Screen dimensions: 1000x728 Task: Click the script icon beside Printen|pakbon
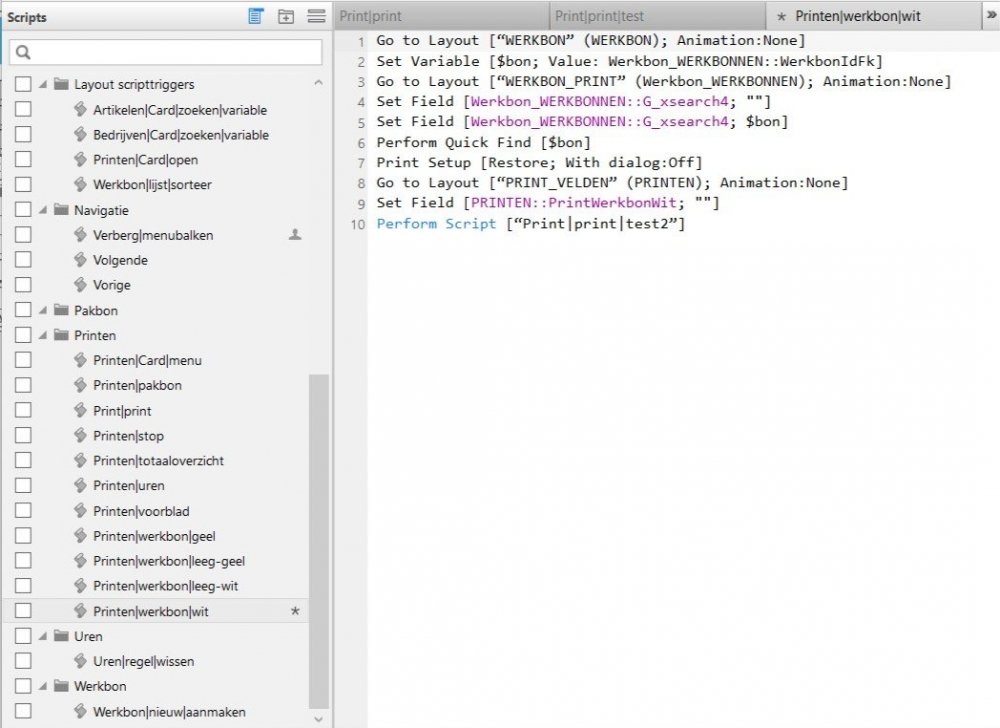pos(81,386)
